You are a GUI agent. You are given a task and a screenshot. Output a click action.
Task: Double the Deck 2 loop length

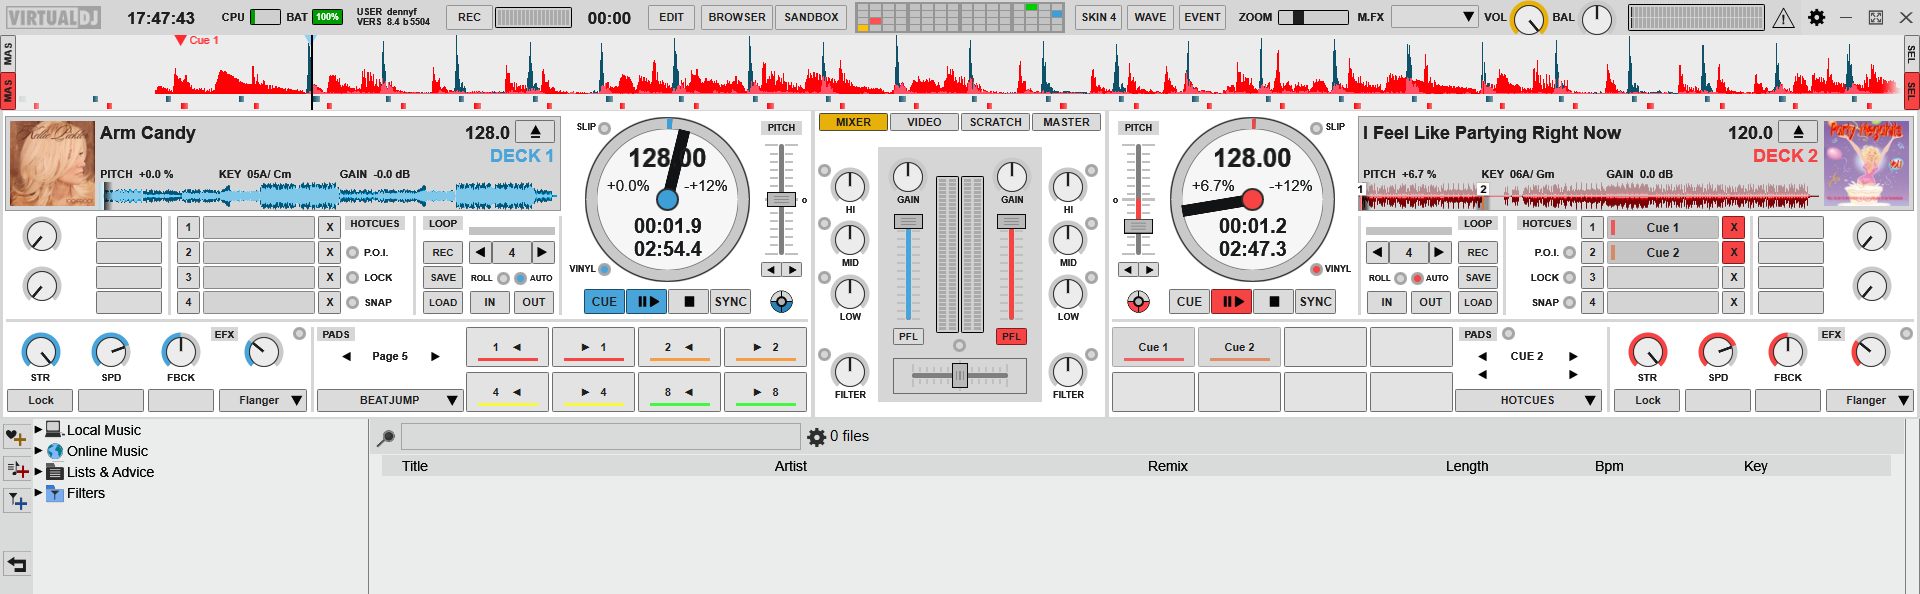tap(1440, 252)
